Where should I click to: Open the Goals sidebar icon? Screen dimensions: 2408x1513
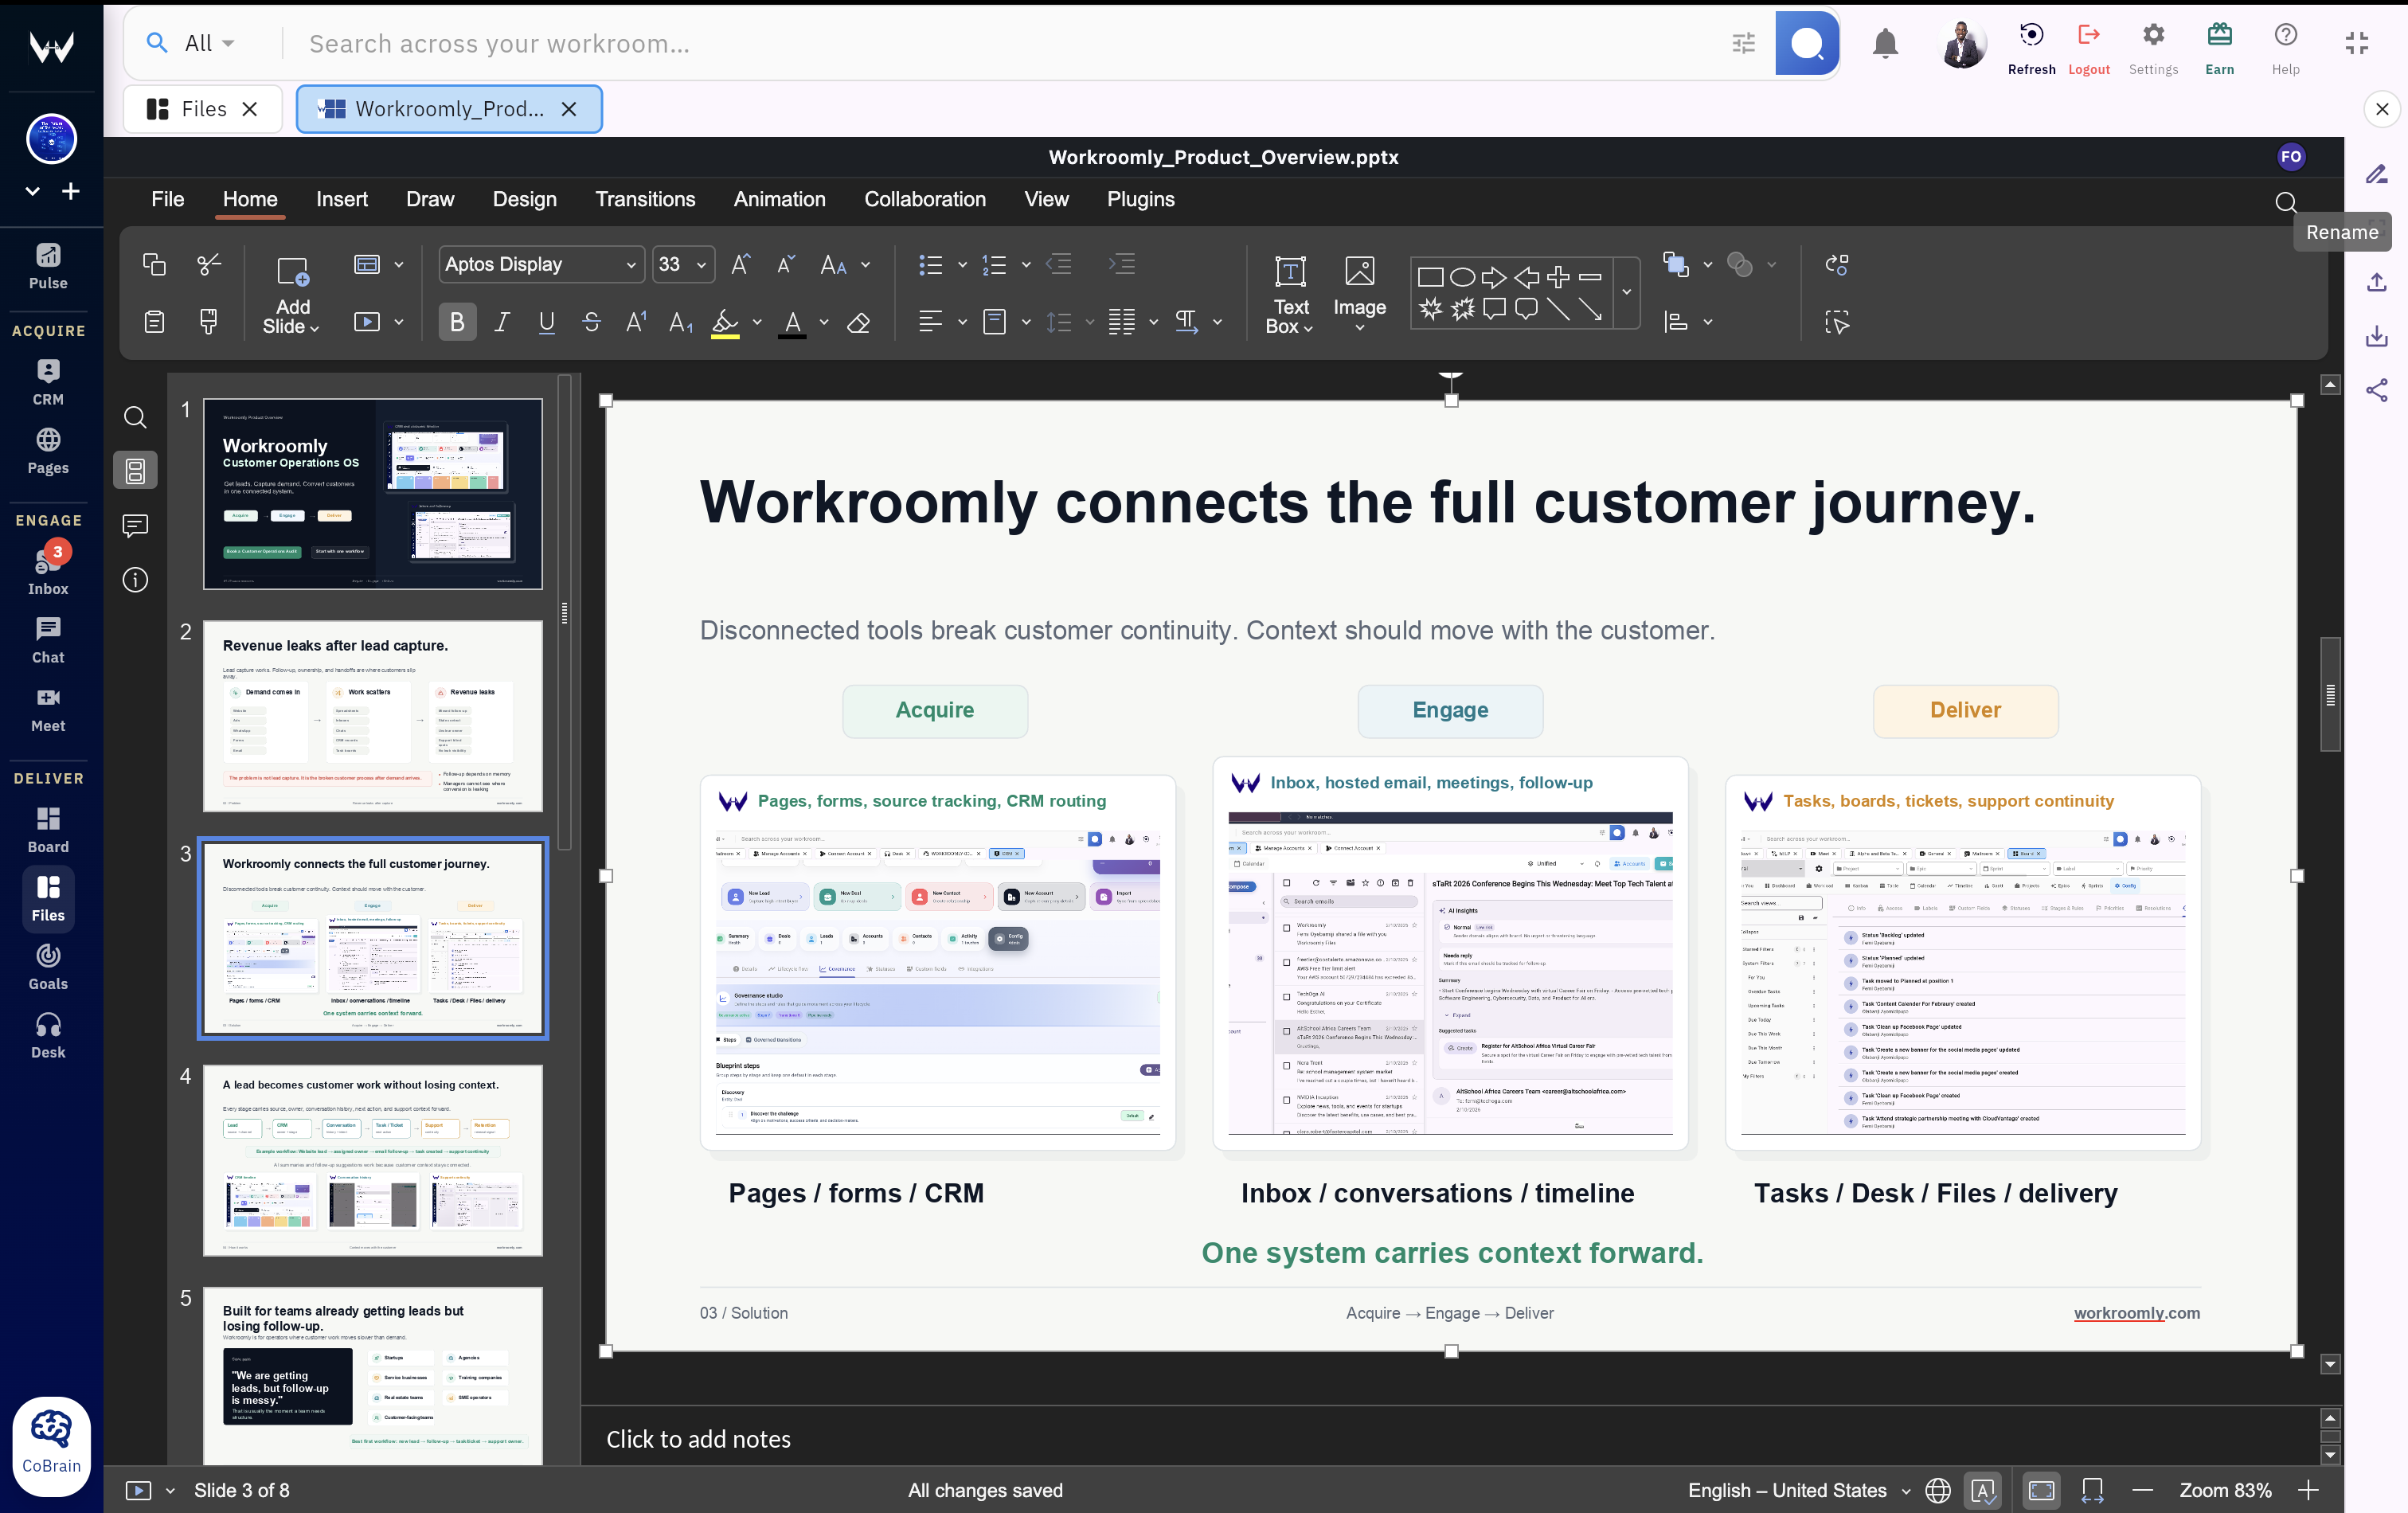(48, 967)
